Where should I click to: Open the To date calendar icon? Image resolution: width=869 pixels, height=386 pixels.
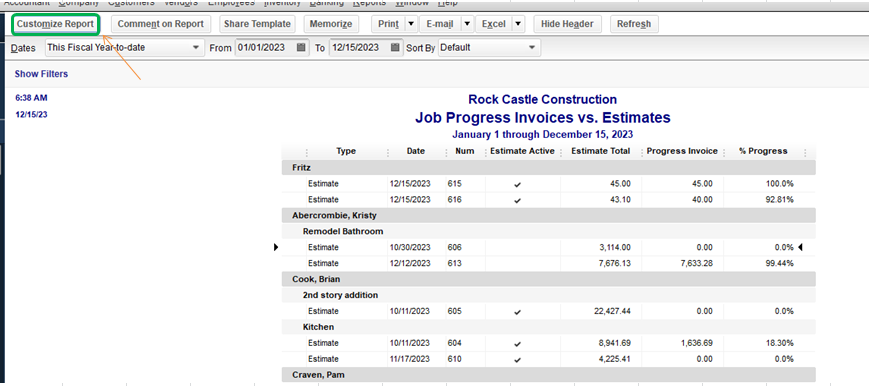[x=395, y=48]
